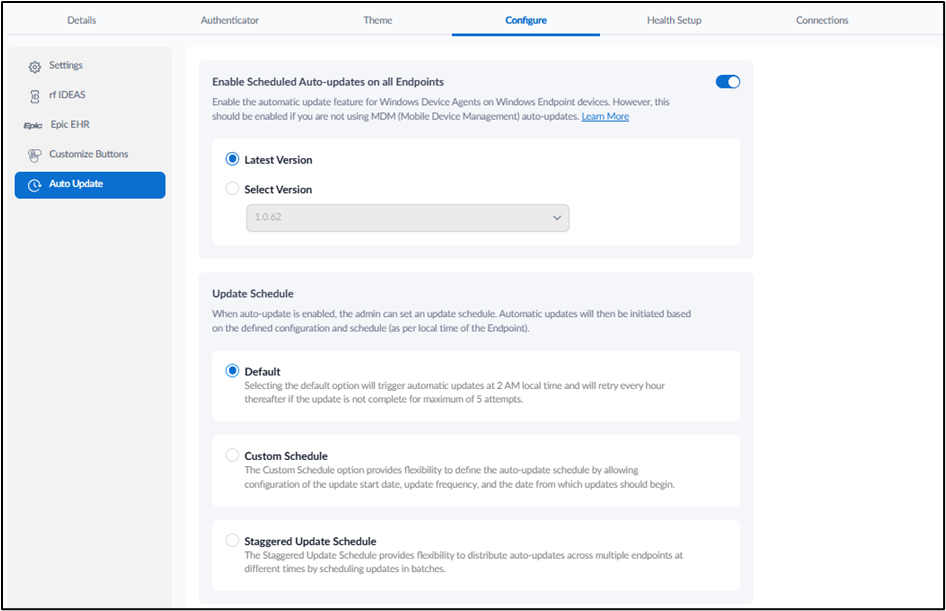Select Latest Version radio button
Image resolution: width=946 pixels, height=611 pixels.
click(232, 159)
